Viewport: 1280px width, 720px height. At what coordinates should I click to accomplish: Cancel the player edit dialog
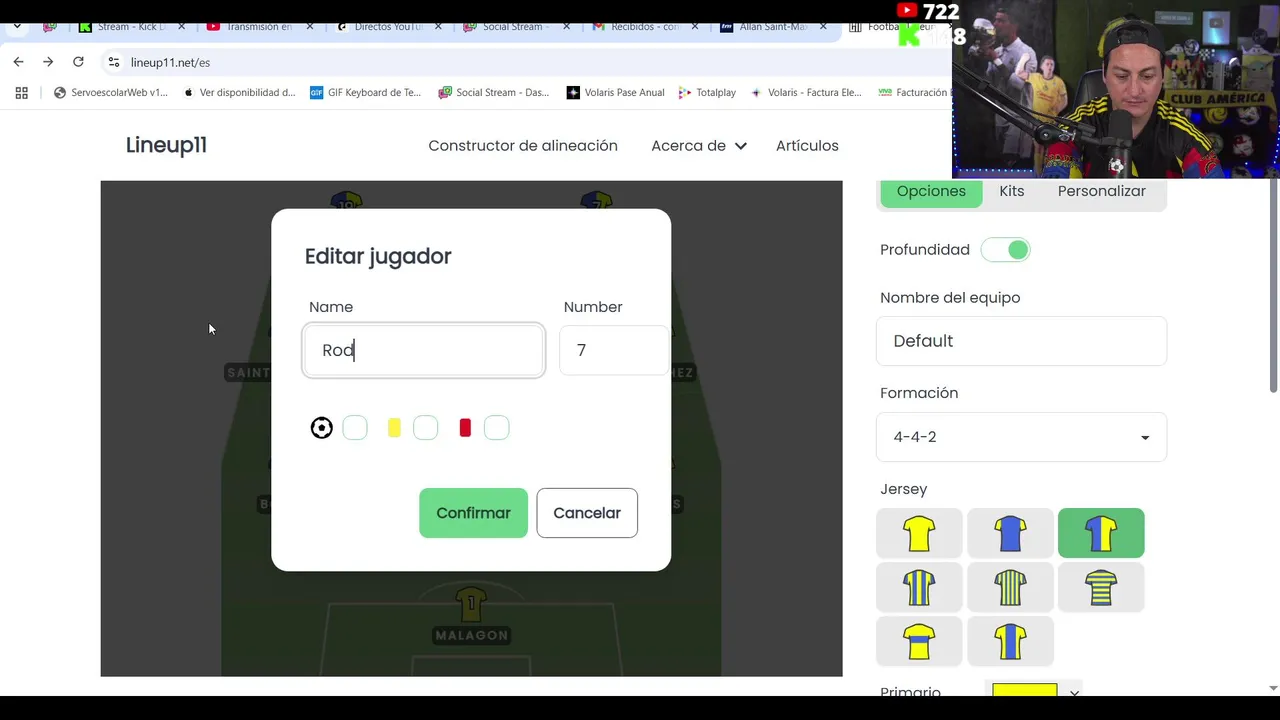tap(587, 513)
